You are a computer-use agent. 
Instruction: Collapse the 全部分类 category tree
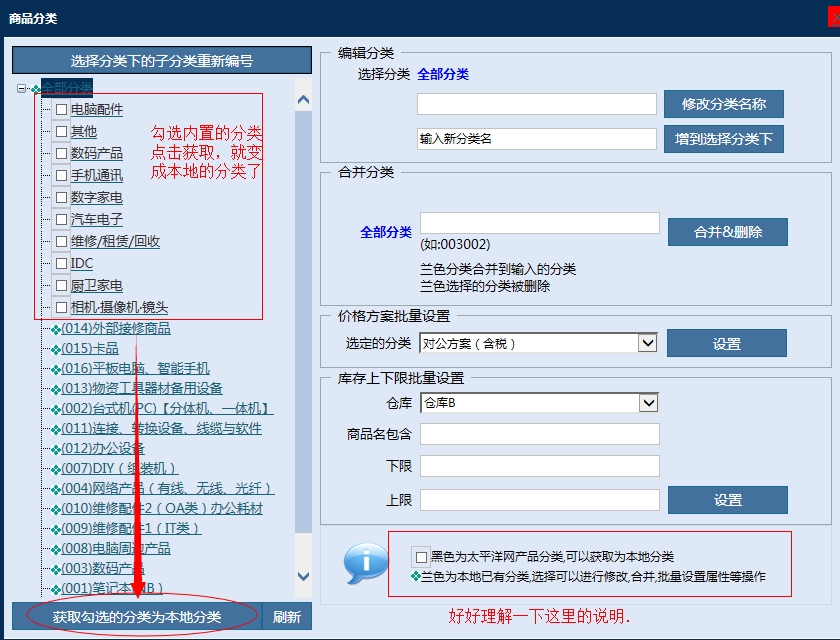pos(22,88)
